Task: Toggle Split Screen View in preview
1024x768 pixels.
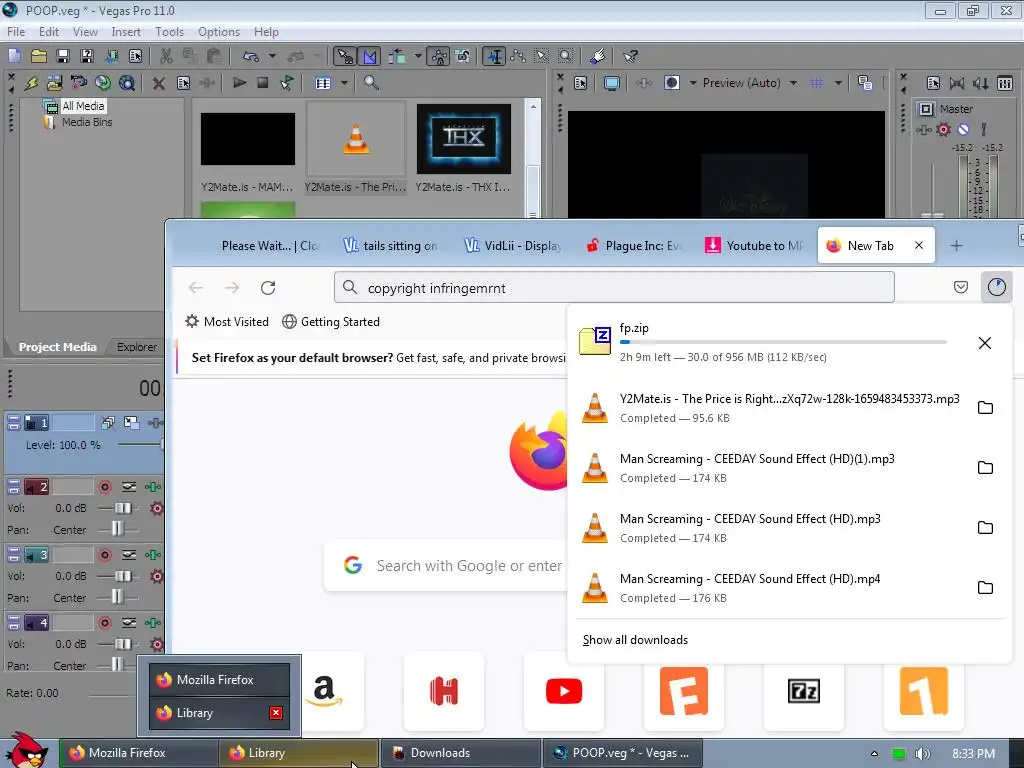Action: (x=672, y=83)
